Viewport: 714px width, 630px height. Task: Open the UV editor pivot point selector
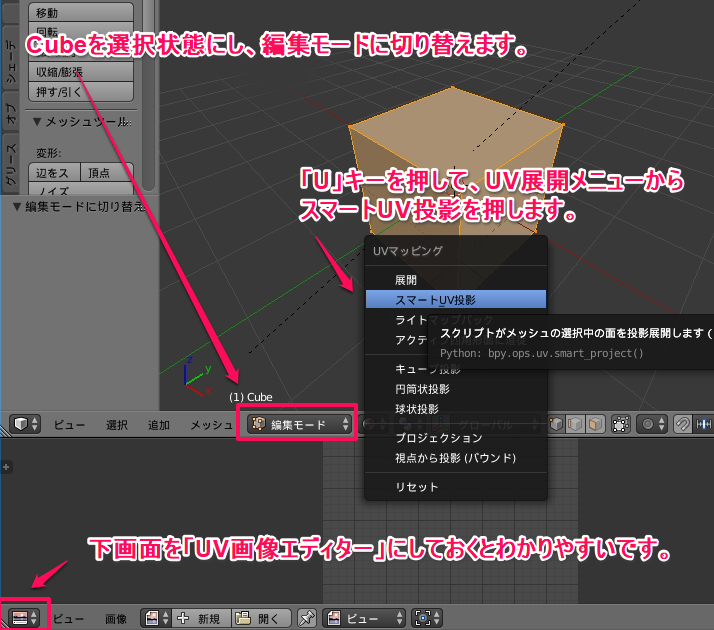coord(427,618)
